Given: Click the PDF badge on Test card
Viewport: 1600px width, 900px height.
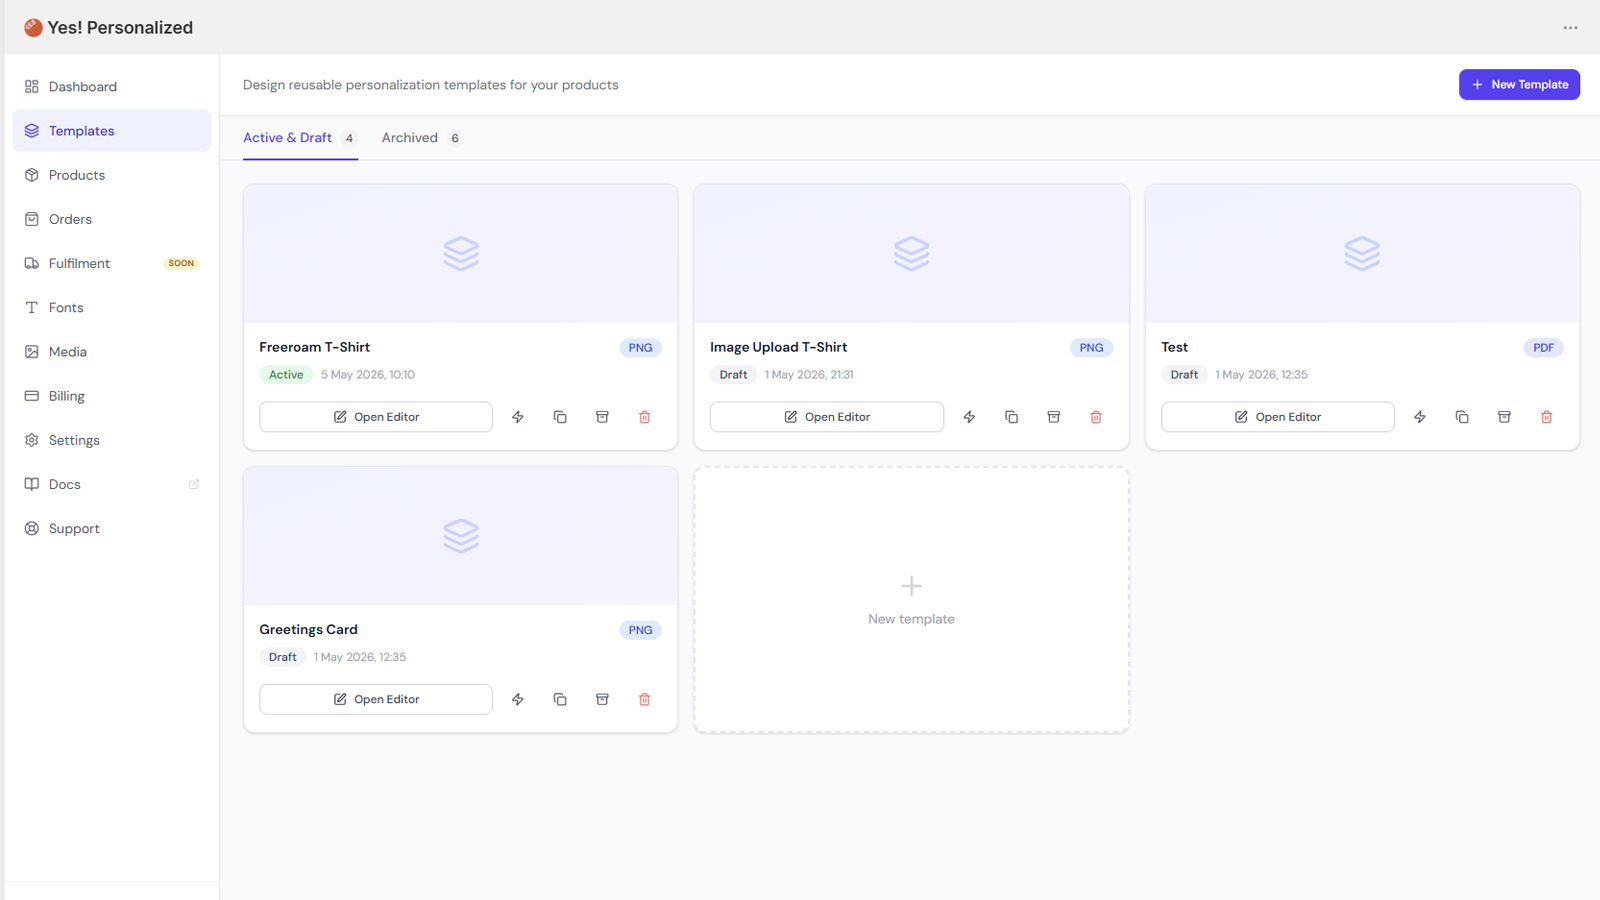Looking at the screenshot, I should pyautogui.click(x=1543, y=348).
